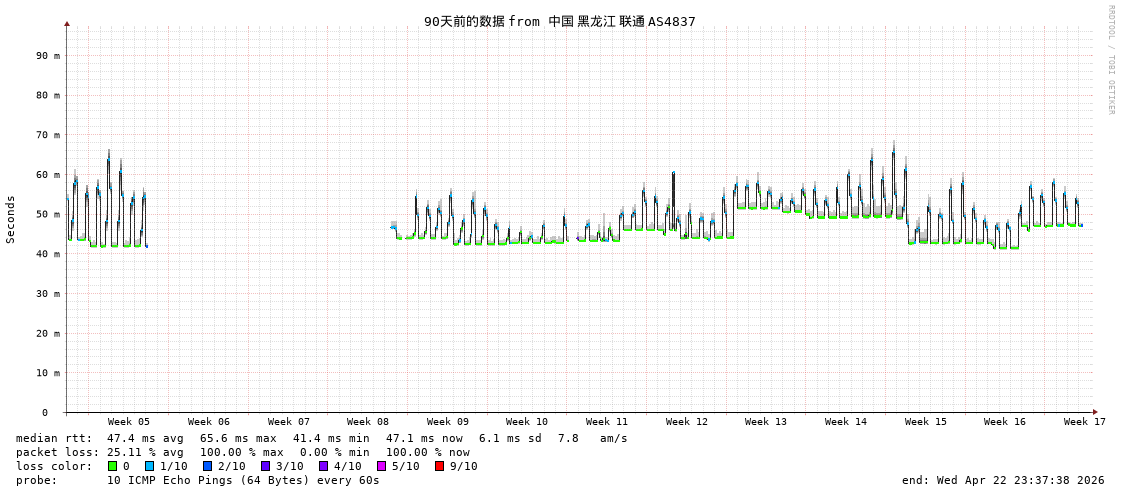Image resolution: width=1121 pixels, height=494 pixels.
Task: Click the packet loss statistics line
Action: pyautogui.click(x=242, y=452)
